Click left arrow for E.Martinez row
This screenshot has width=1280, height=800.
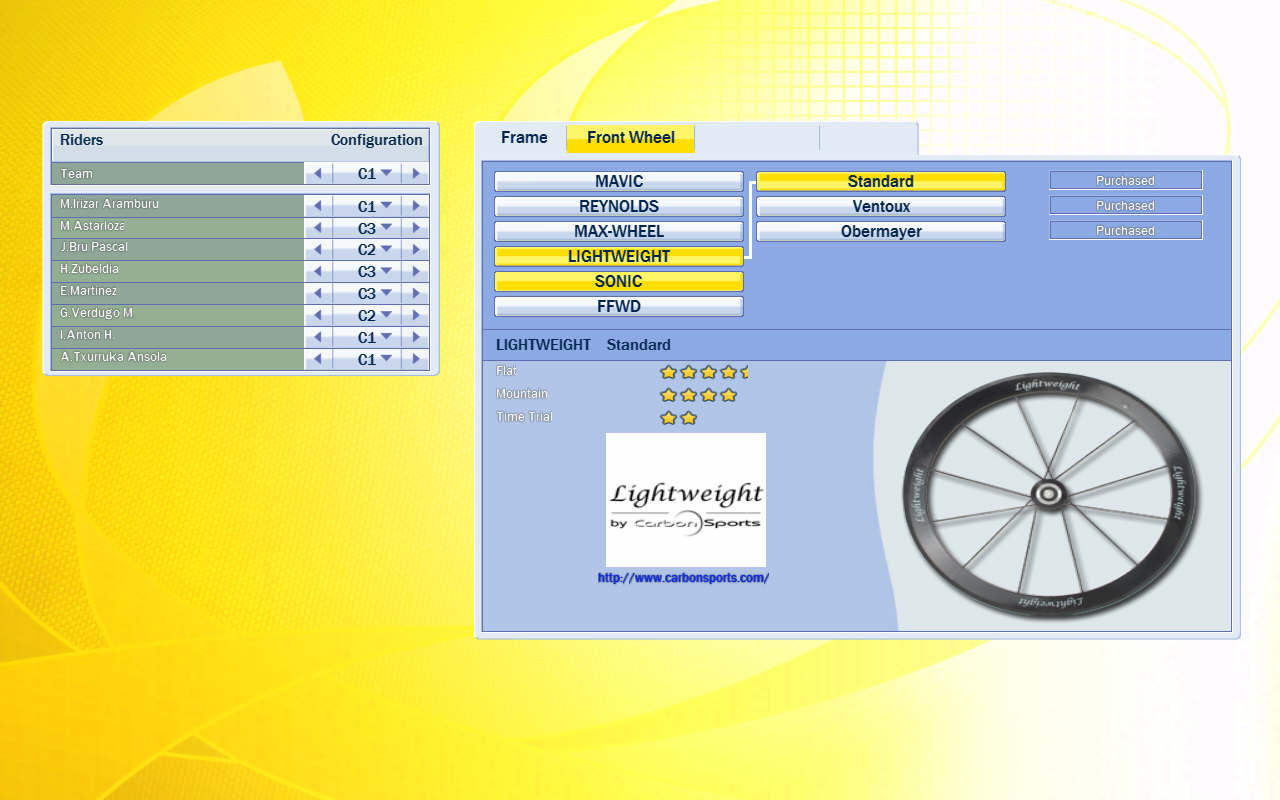[x=318, y=294]
